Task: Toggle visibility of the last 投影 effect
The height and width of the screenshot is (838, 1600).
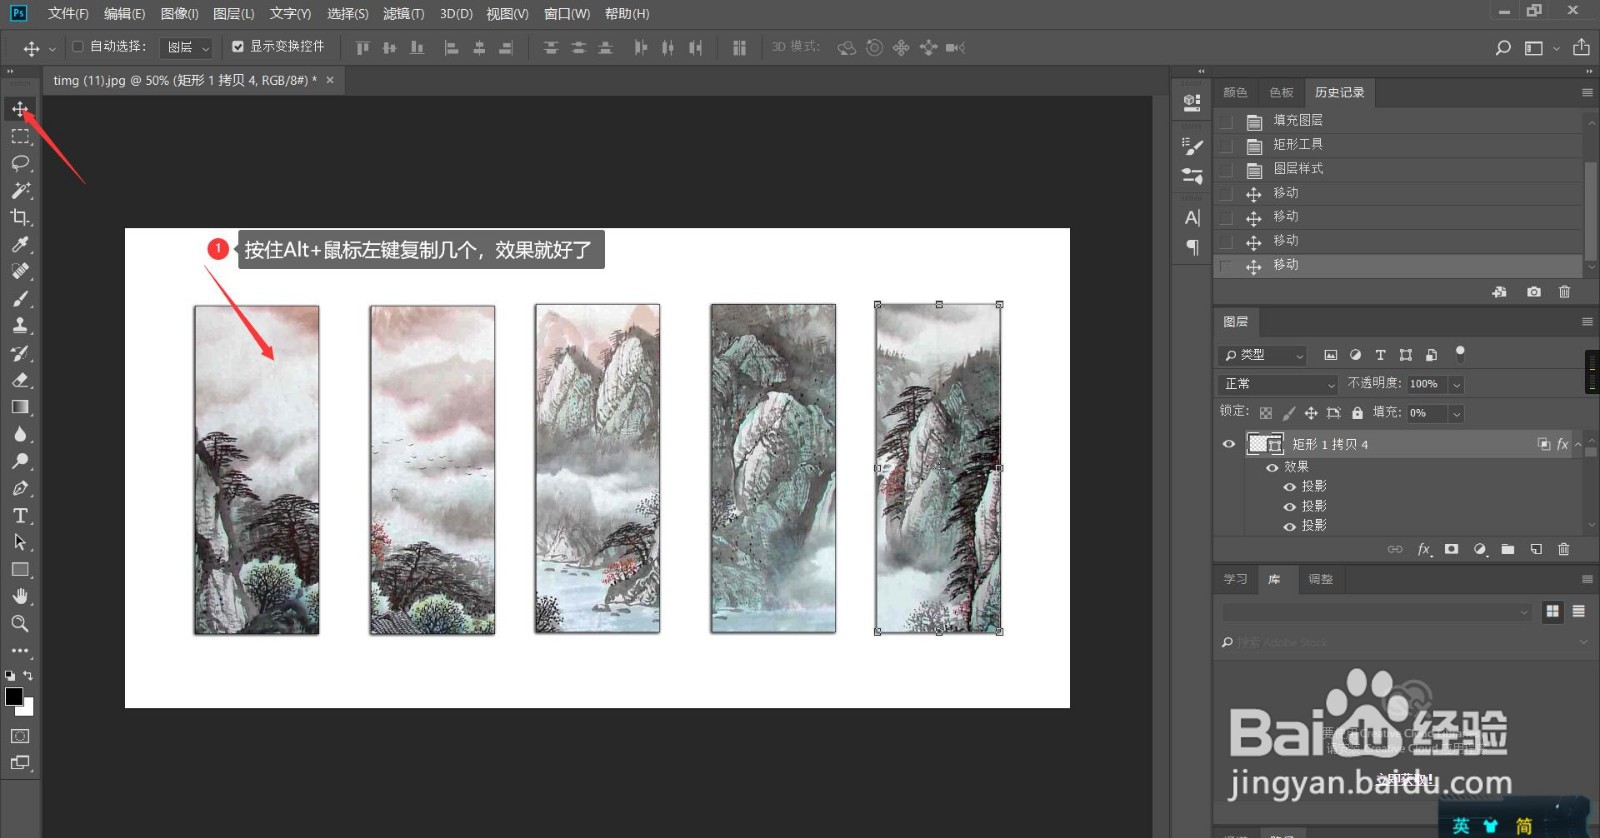Action: click(x=1290, y=526)
